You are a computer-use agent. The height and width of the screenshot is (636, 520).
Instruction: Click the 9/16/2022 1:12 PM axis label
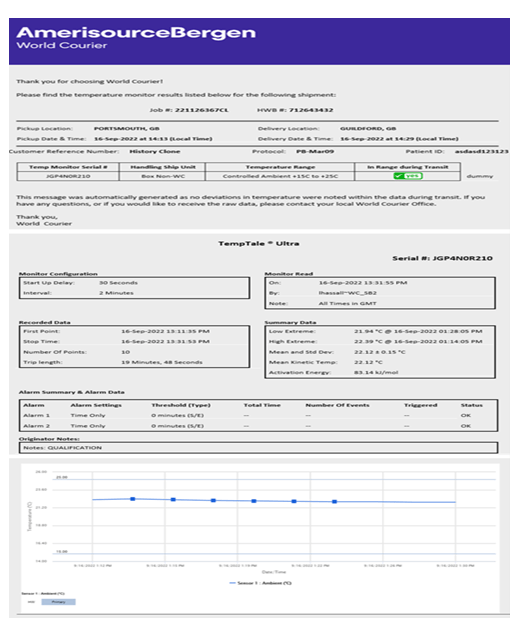[x=92, y=565]
